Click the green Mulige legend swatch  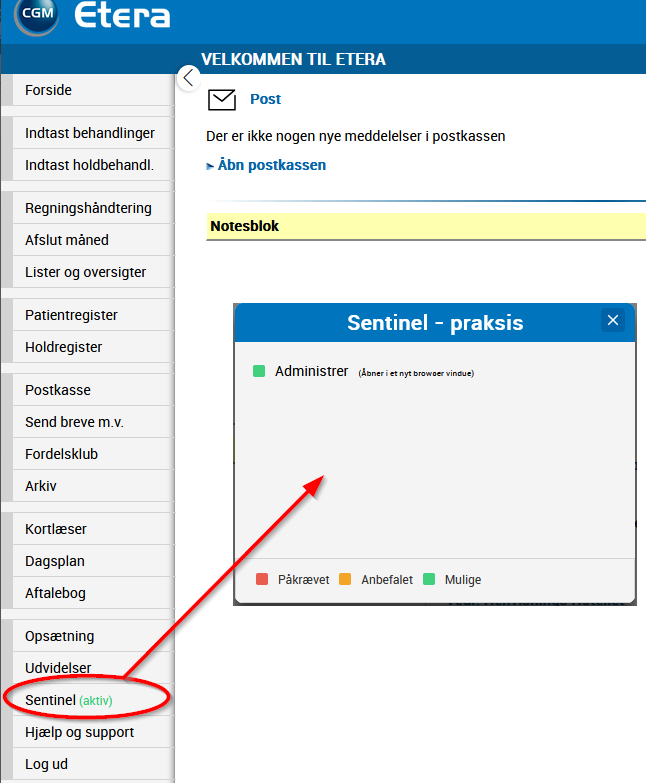point(429,579)
